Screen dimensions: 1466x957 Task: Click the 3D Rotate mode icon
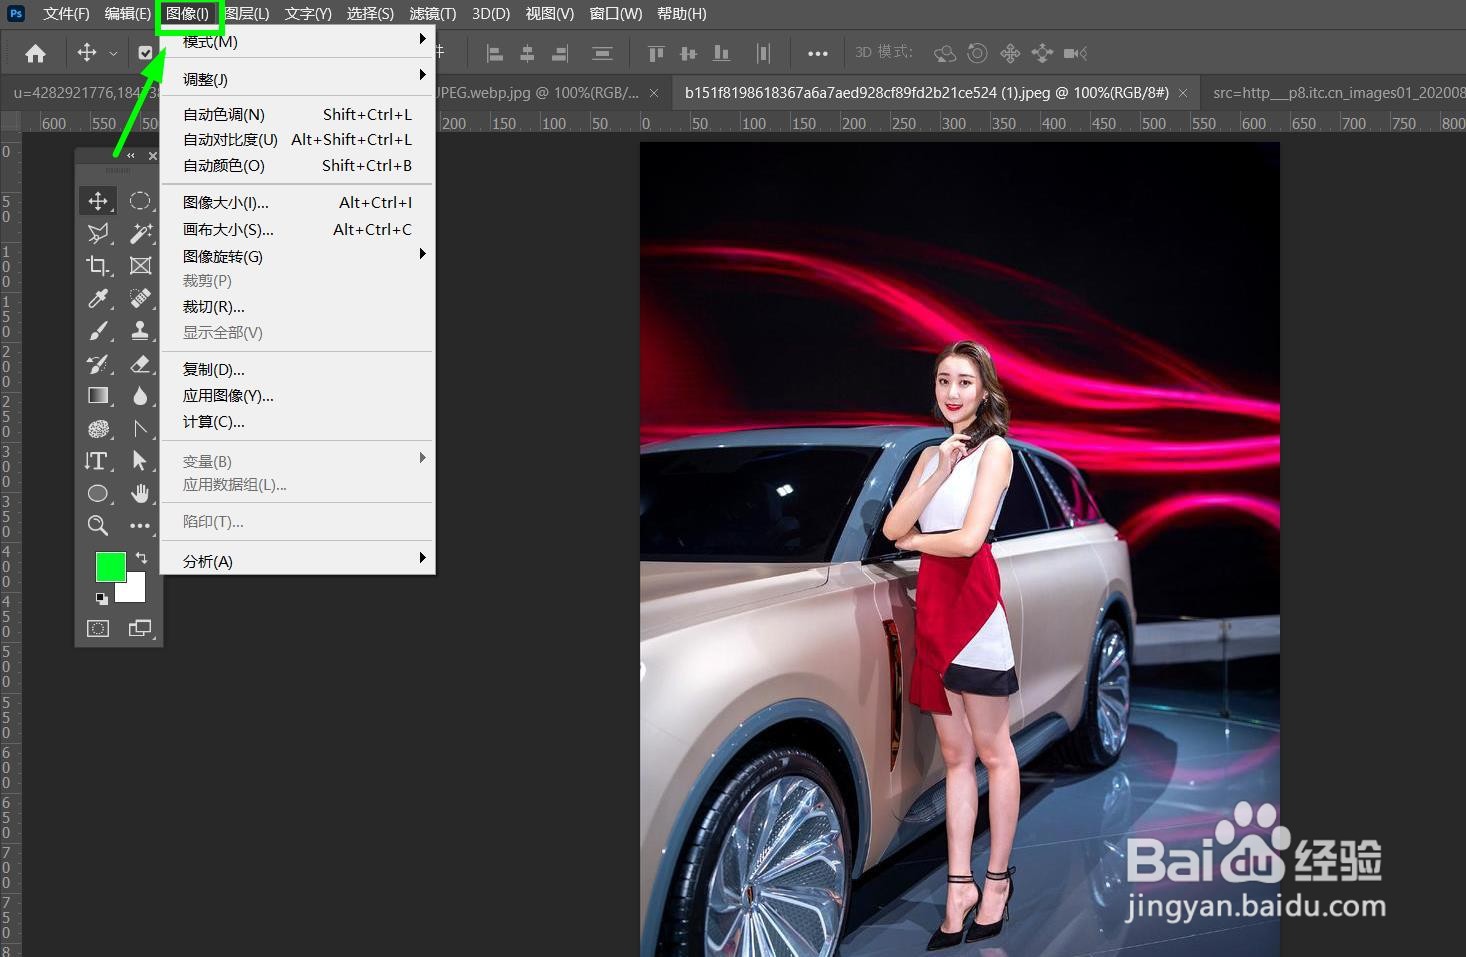(x=945, y=53)
